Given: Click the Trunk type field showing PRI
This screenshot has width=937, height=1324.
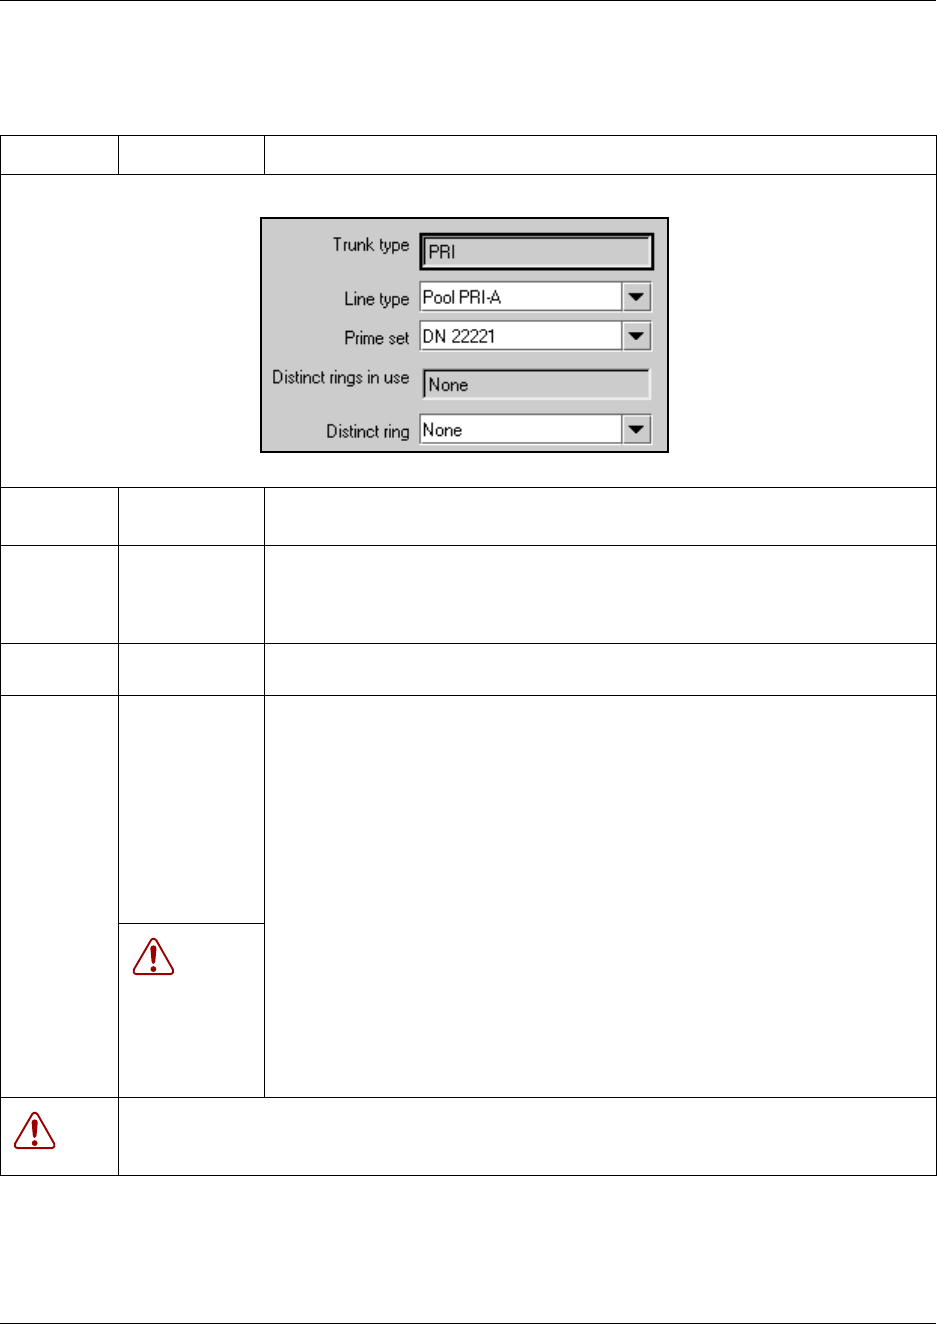Looking at the screenshot, I should point(536,252).
